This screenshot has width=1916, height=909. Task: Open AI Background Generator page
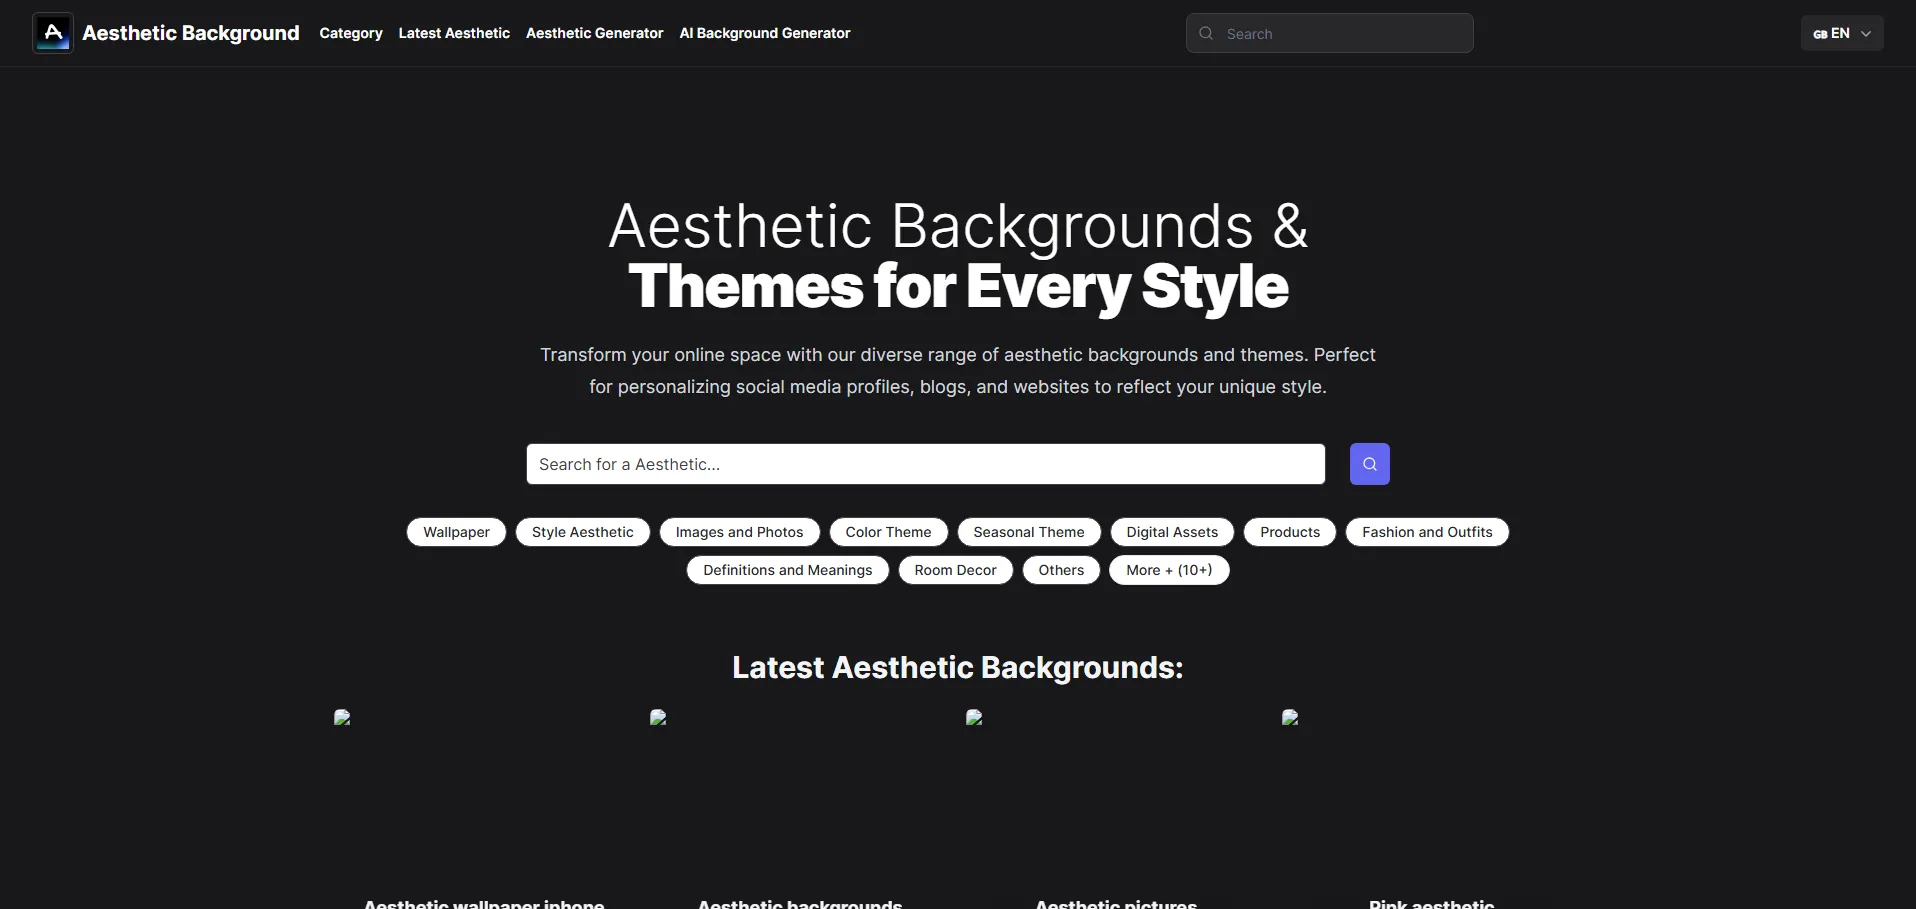(x=764, y=33)
